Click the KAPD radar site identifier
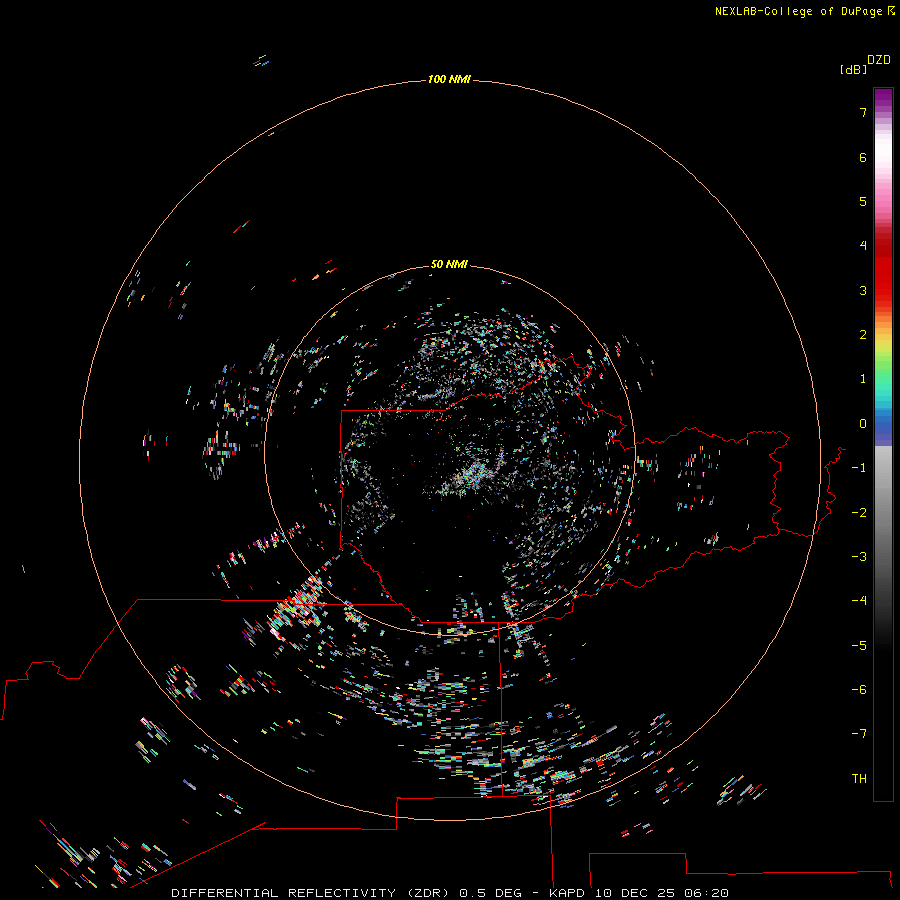The height and width of the screenshot is (900, 900). [567, 893]
